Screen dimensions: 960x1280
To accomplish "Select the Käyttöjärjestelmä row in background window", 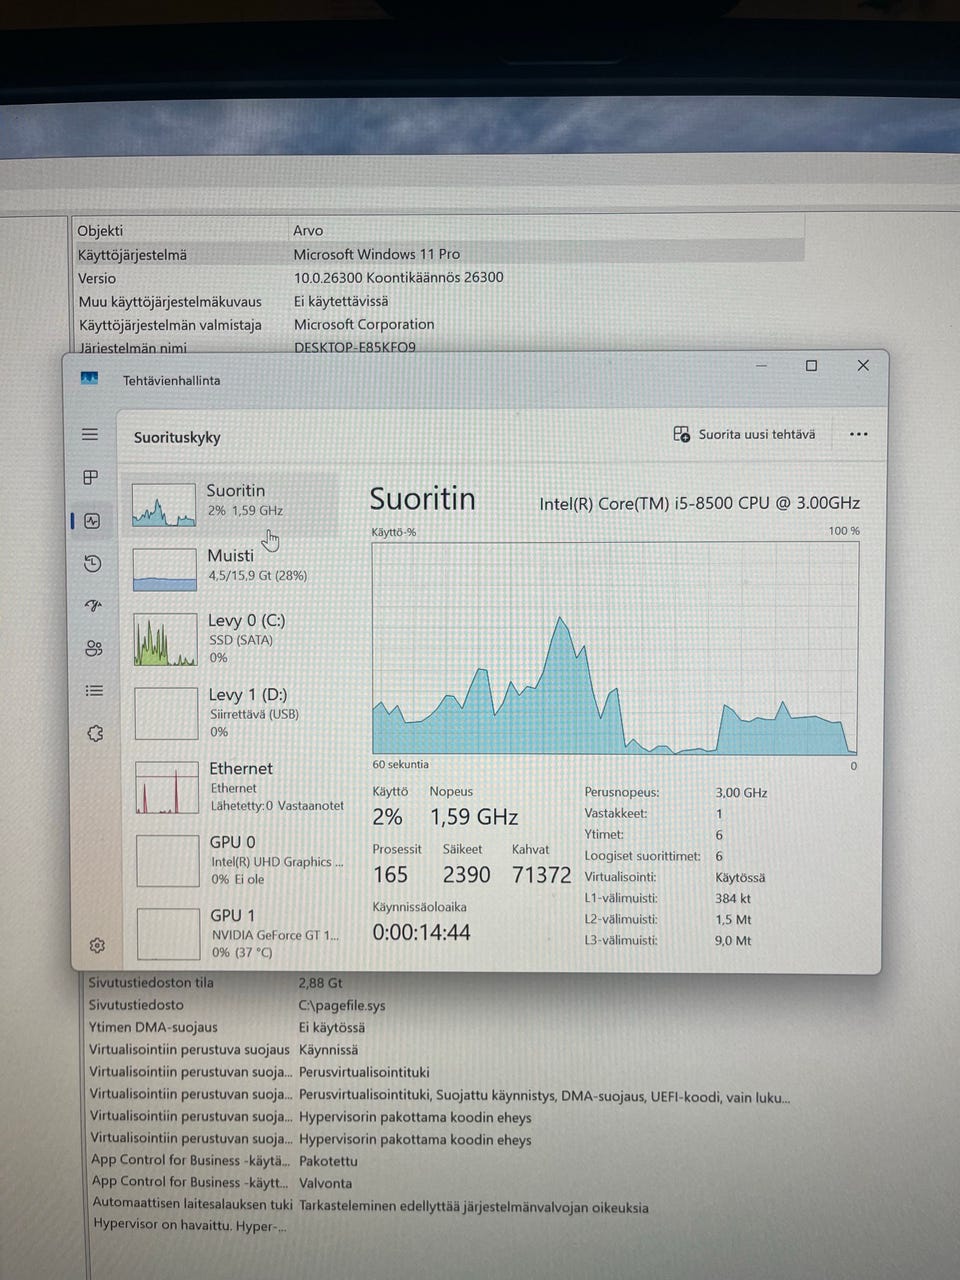I will (440, 254).
